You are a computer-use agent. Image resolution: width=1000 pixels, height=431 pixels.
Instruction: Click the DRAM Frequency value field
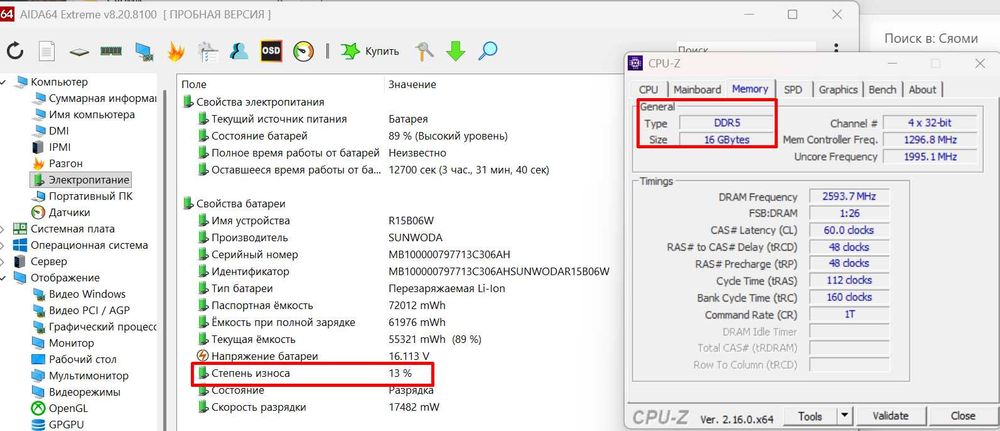tap(849, 197)
